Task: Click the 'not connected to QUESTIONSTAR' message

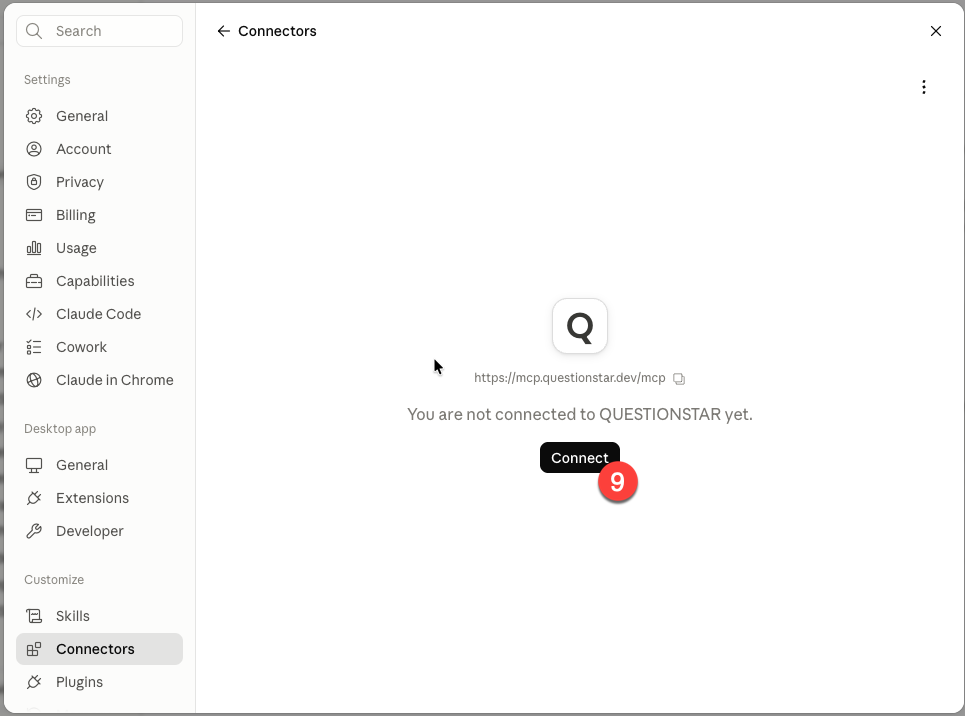Action: pyautogui.click(x=580, y=414)
